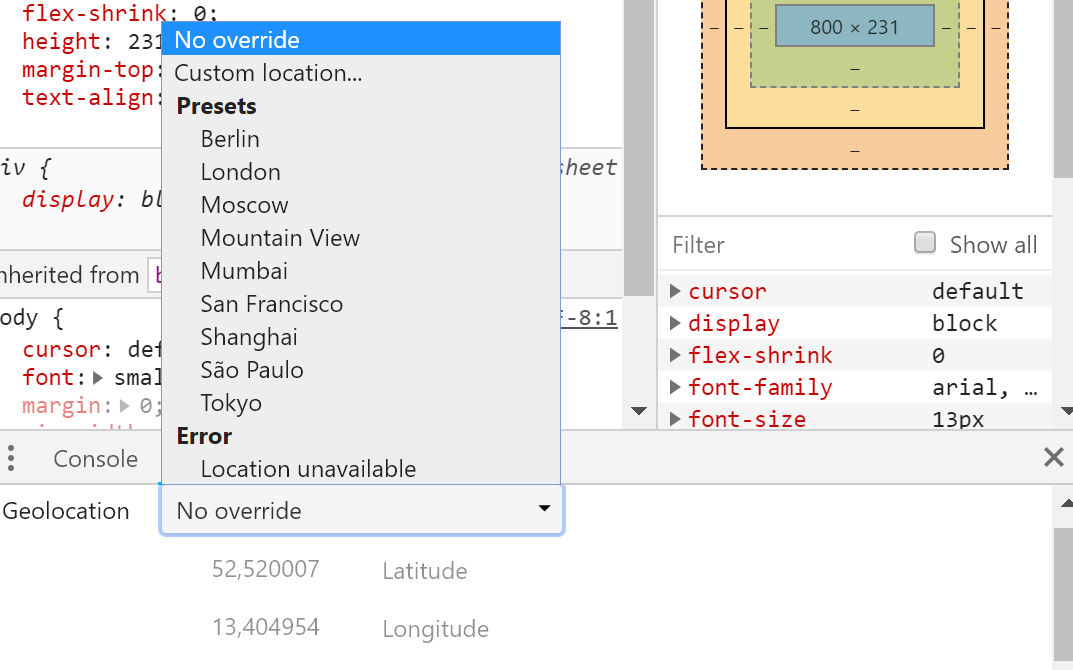Expand the flex-shrink computed property
This screenshot has height=670, width=1073.
(675, 356)
